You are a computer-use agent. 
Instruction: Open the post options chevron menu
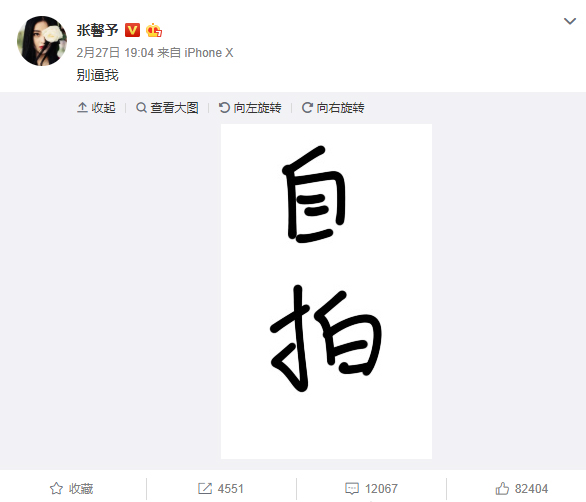click(x=570, y=21)
